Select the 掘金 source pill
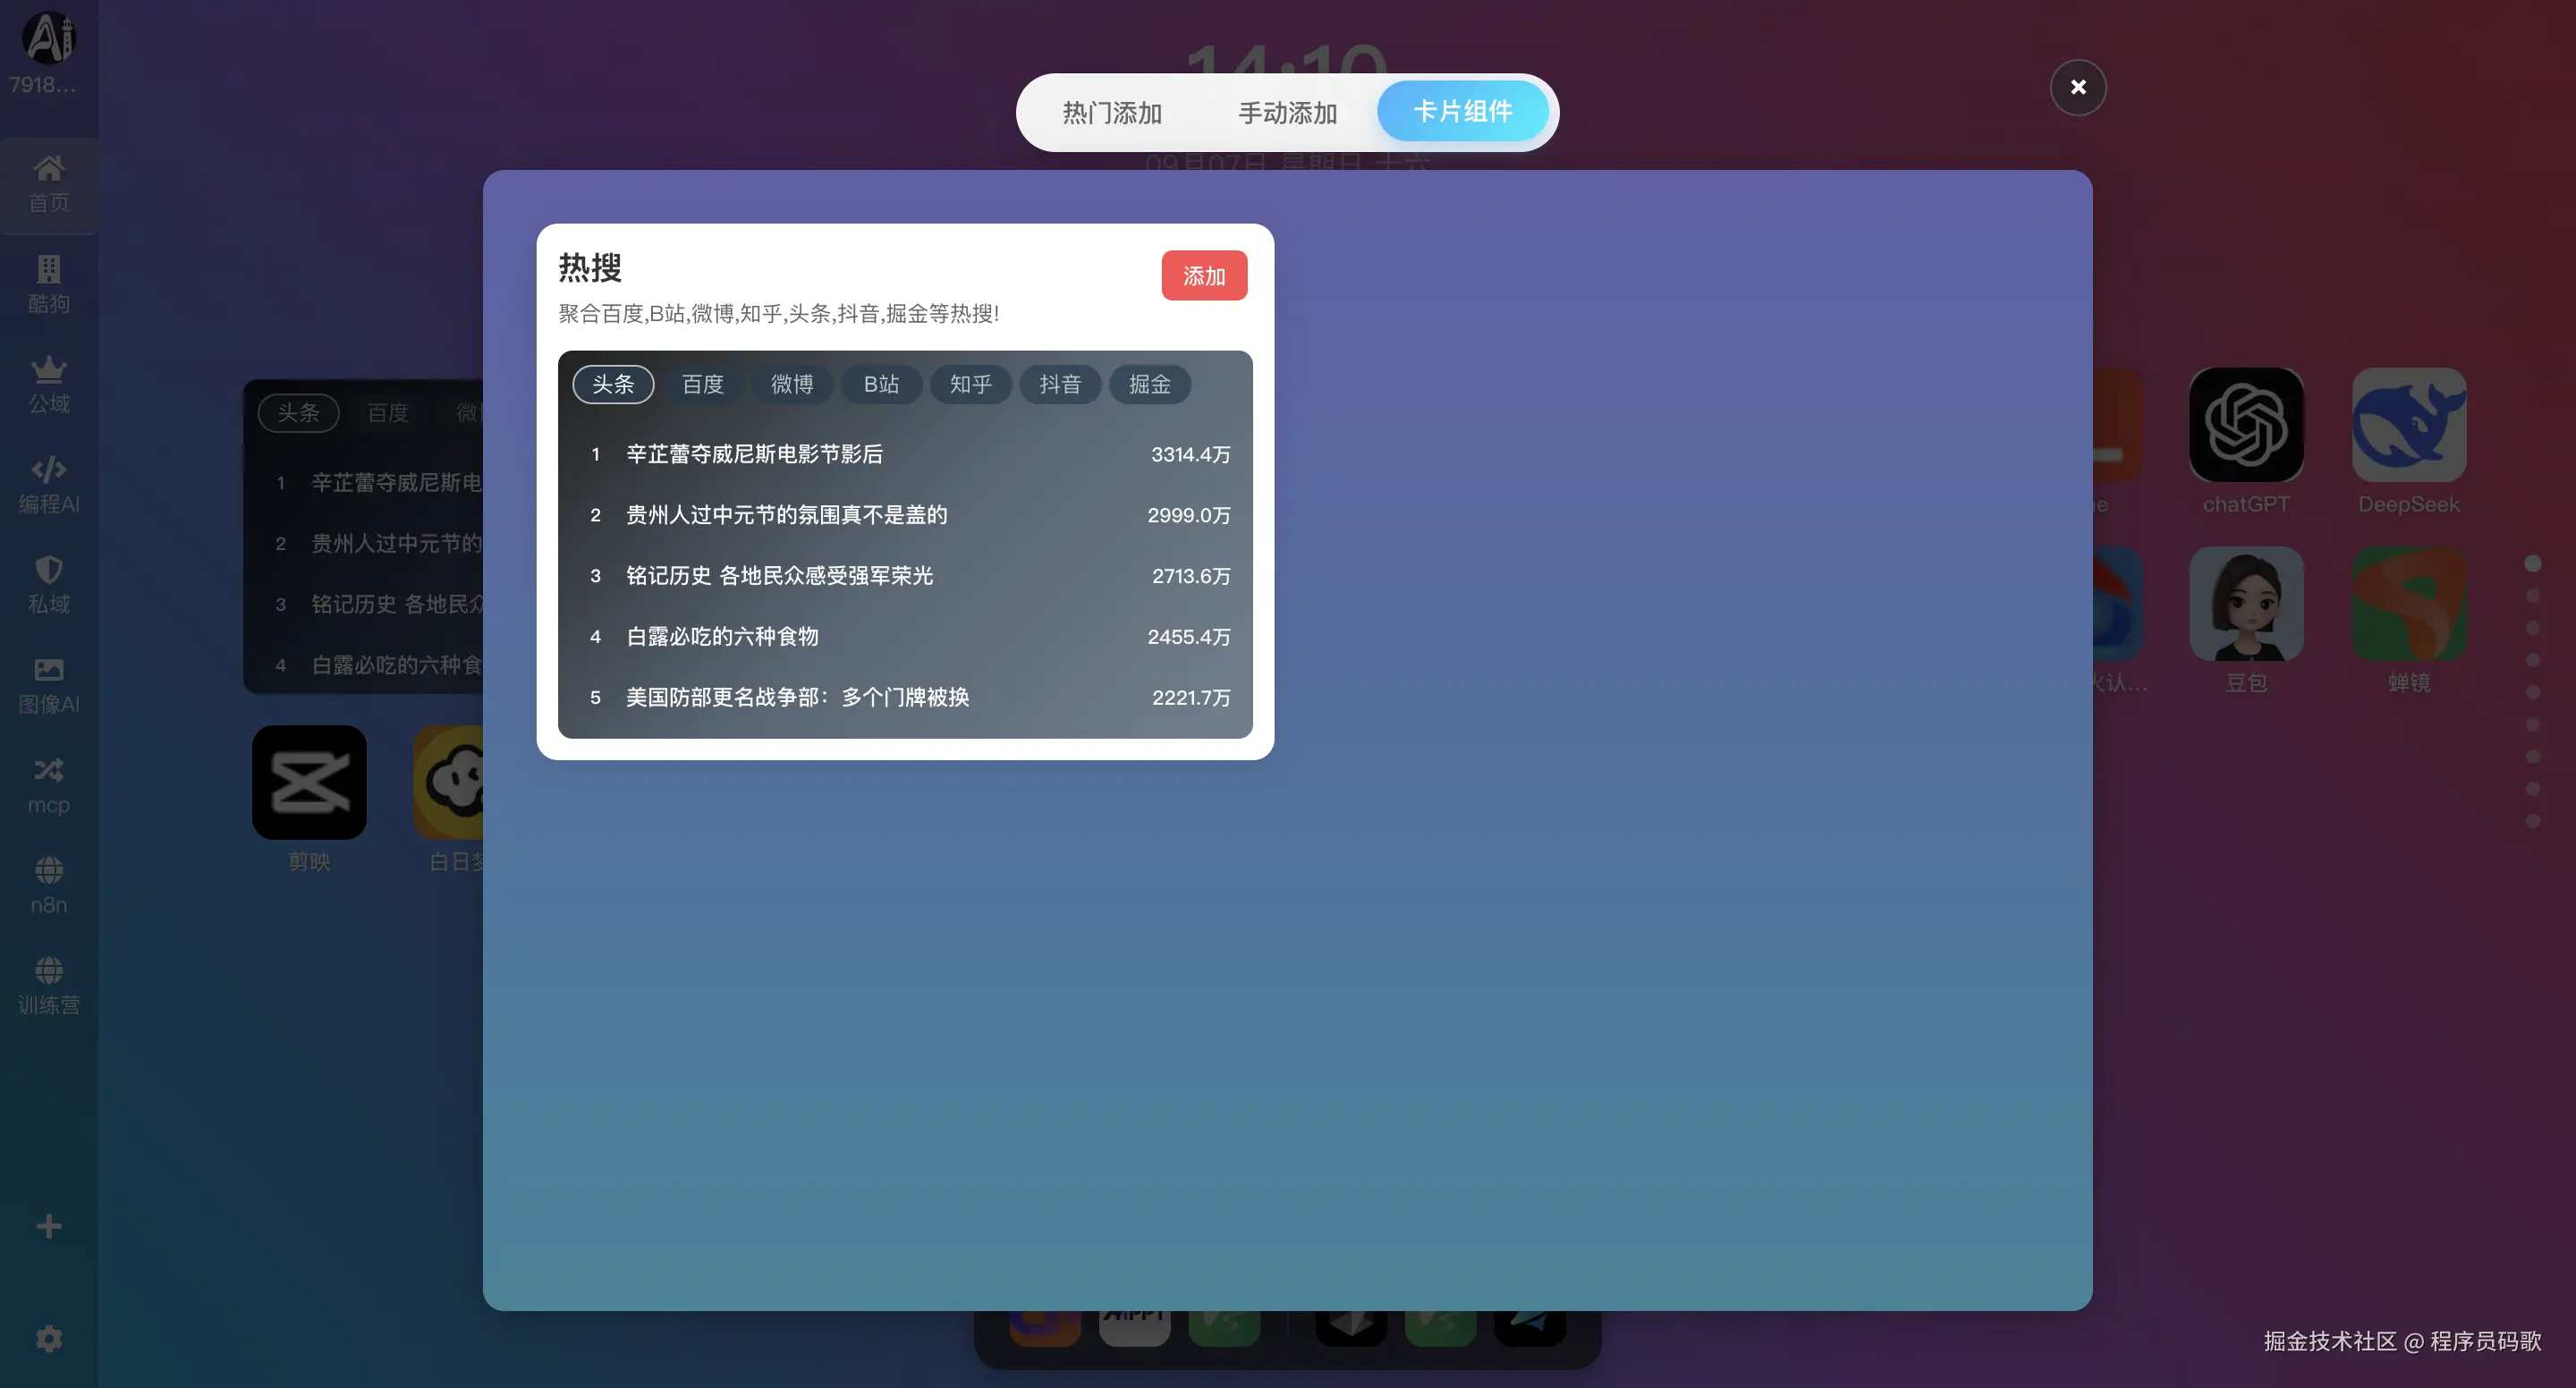 point(1149,384)
